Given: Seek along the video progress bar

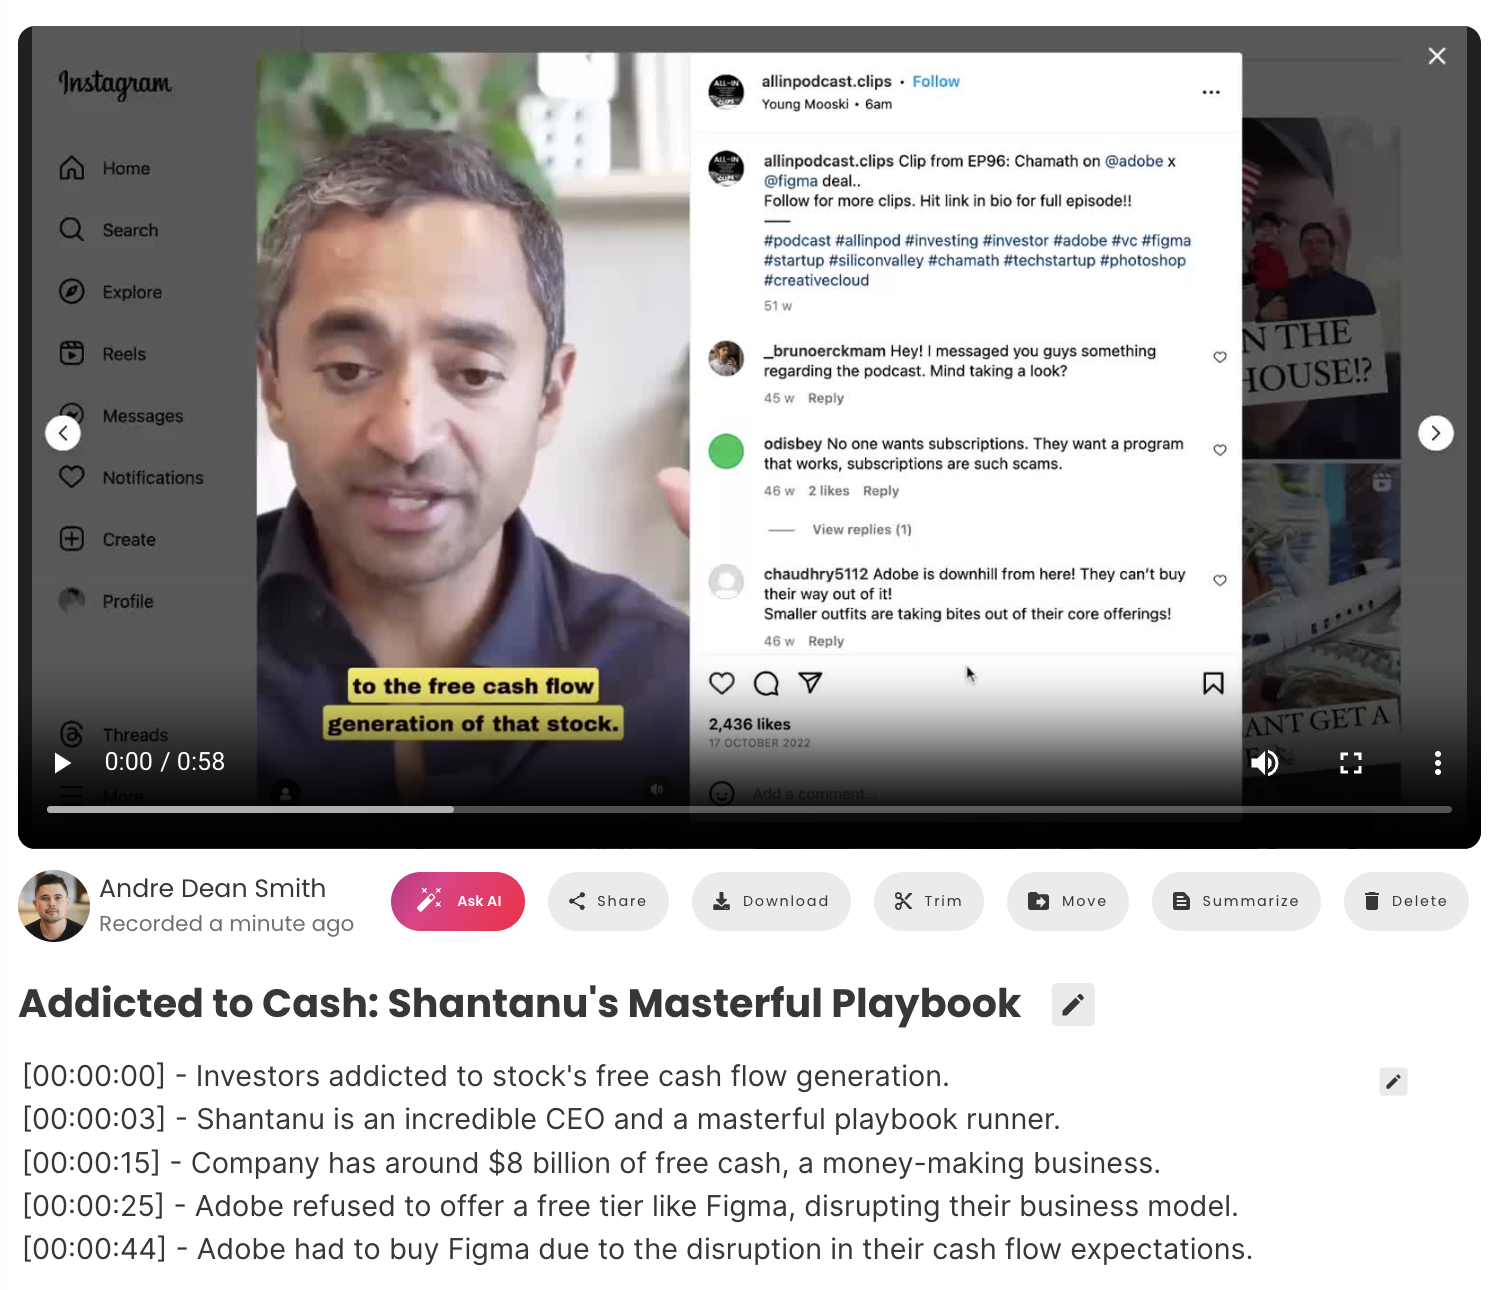Looking at the screenshot, I should tap(749, 809).
